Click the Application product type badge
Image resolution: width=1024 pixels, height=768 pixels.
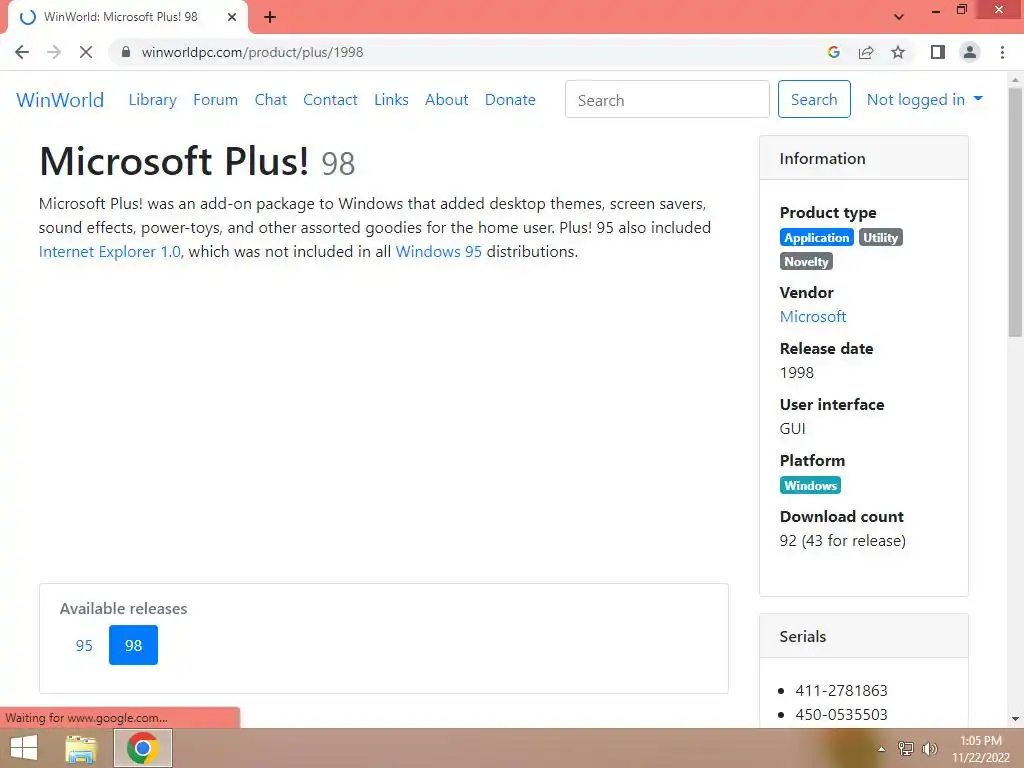tap(816, 238)
